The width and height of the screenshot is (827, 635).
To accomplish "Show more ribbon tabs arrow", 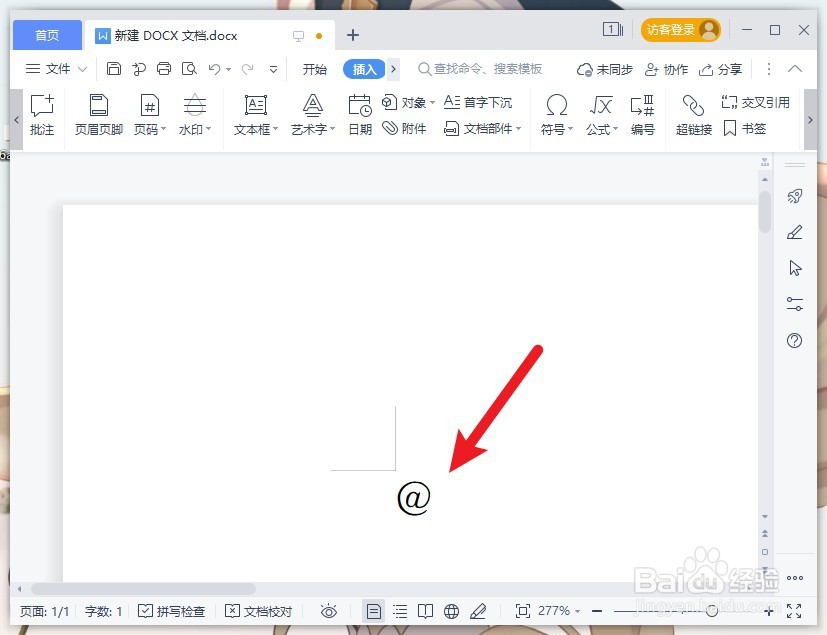I will (393, 69).
